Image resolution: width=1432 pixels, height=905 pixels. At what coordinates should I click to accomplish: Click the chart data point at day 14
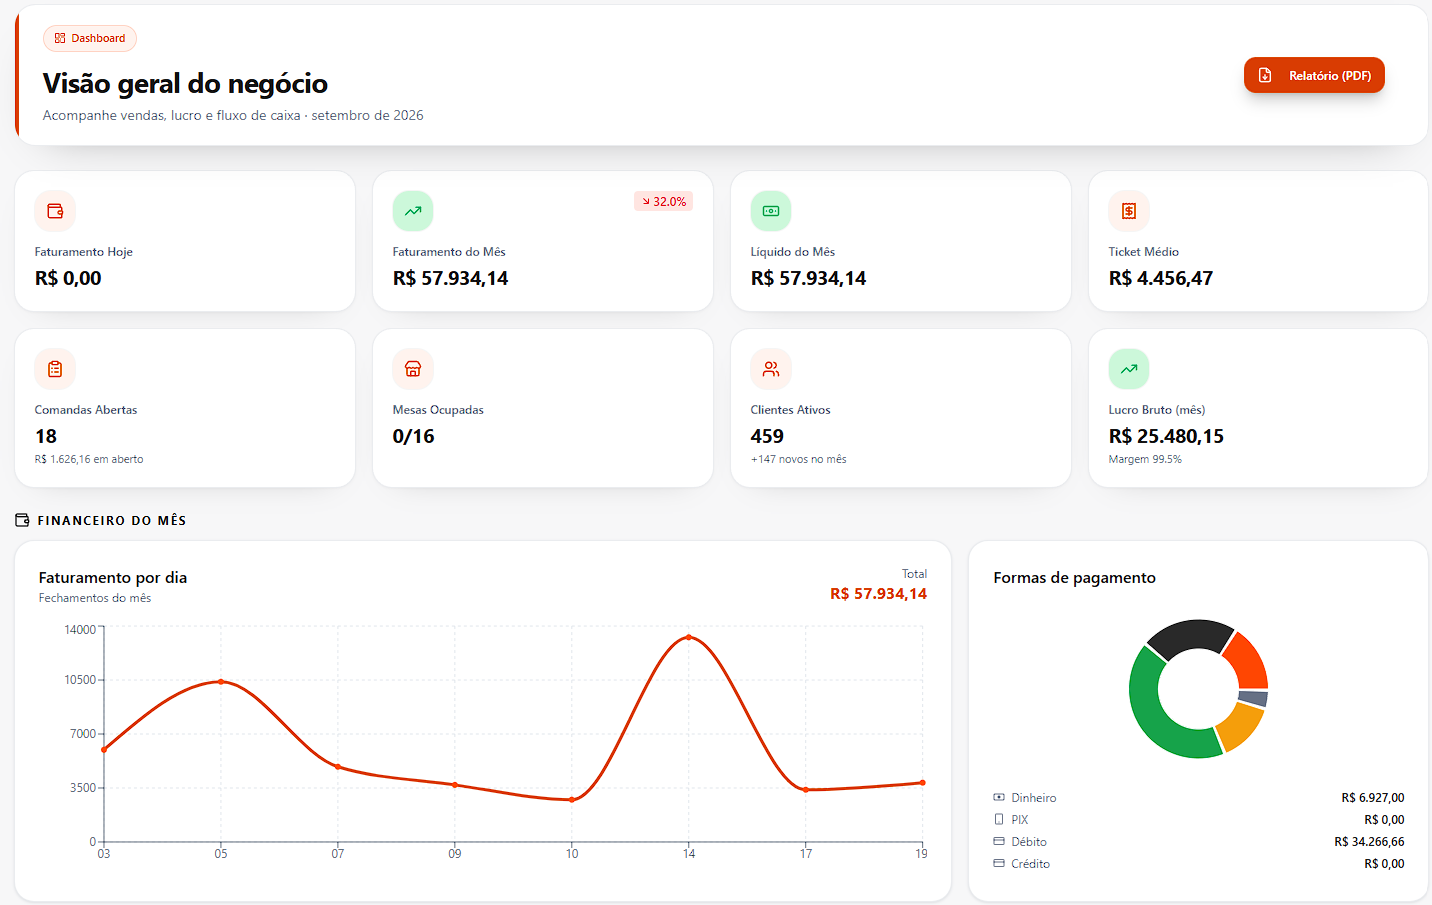[689, 637]
